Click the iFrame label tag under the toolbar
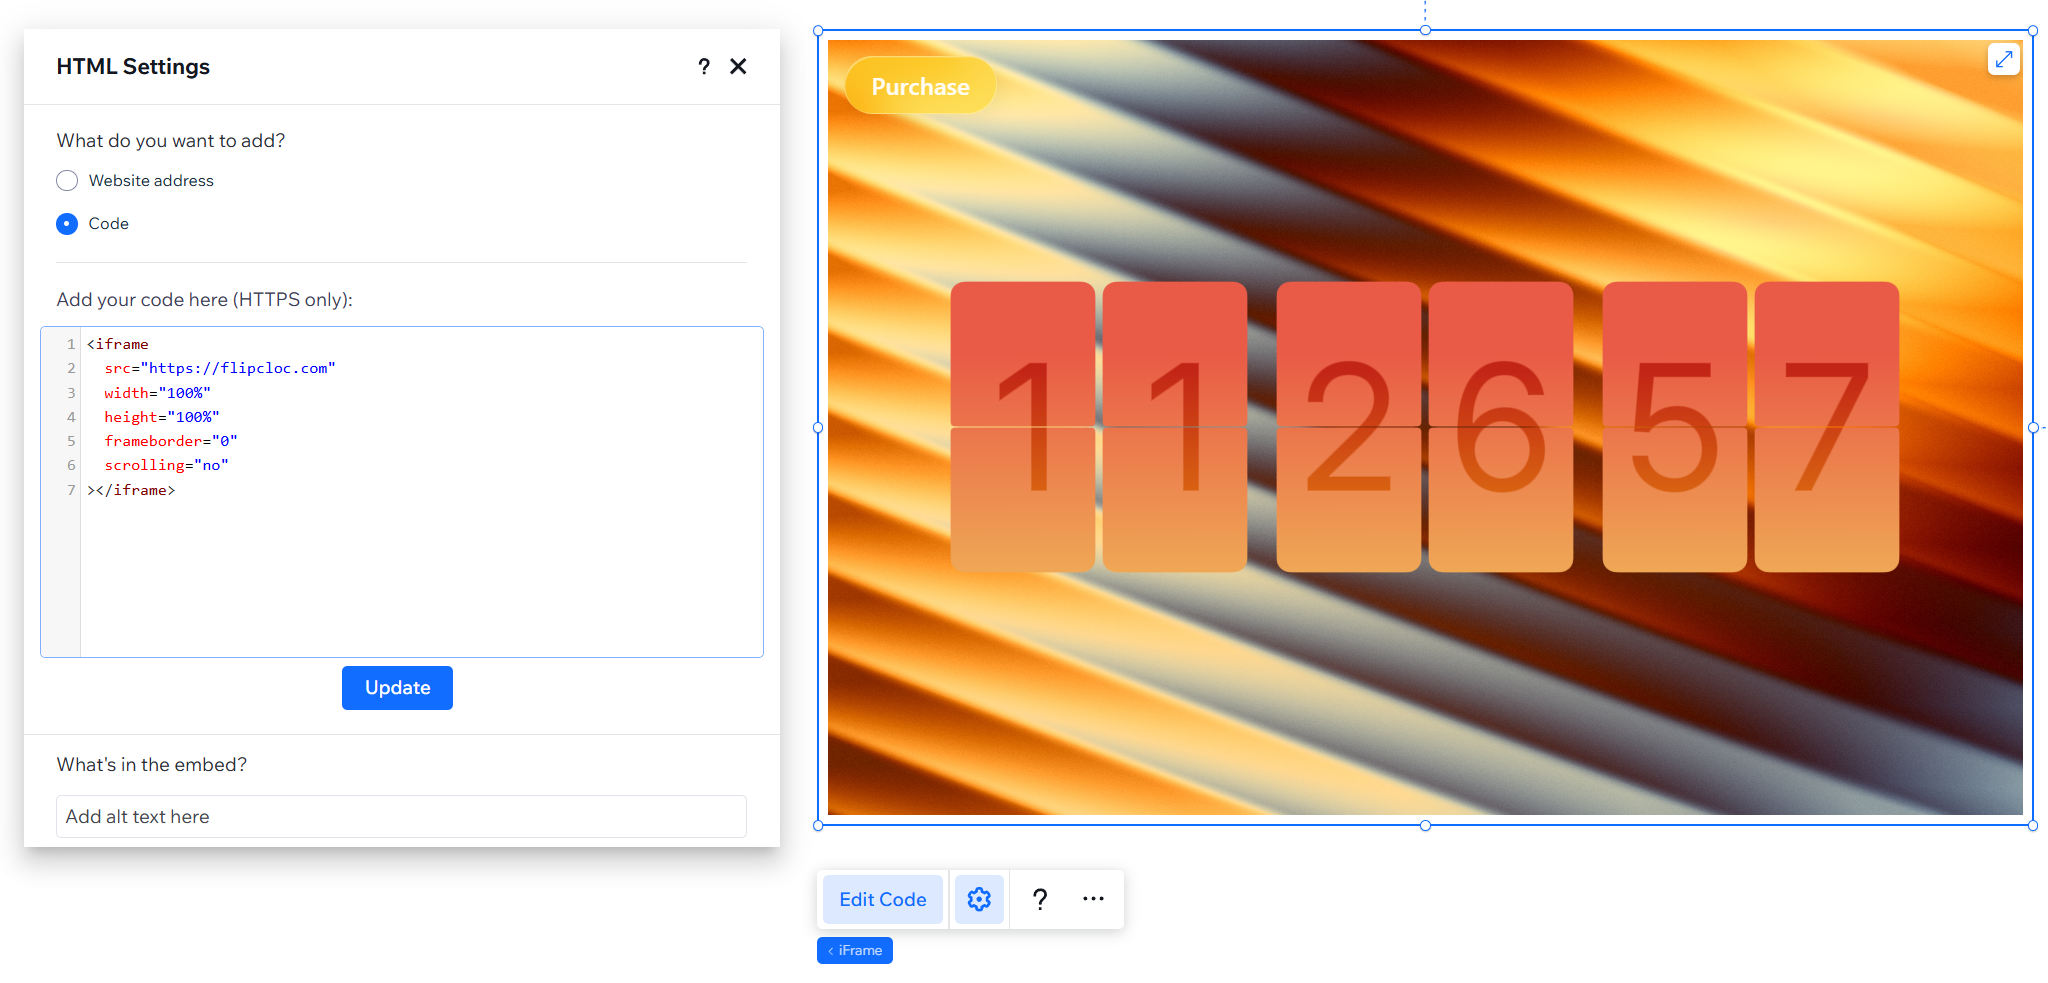Image resolution: width=2048 pixels, height=983 pixels. tap(860, 950)
